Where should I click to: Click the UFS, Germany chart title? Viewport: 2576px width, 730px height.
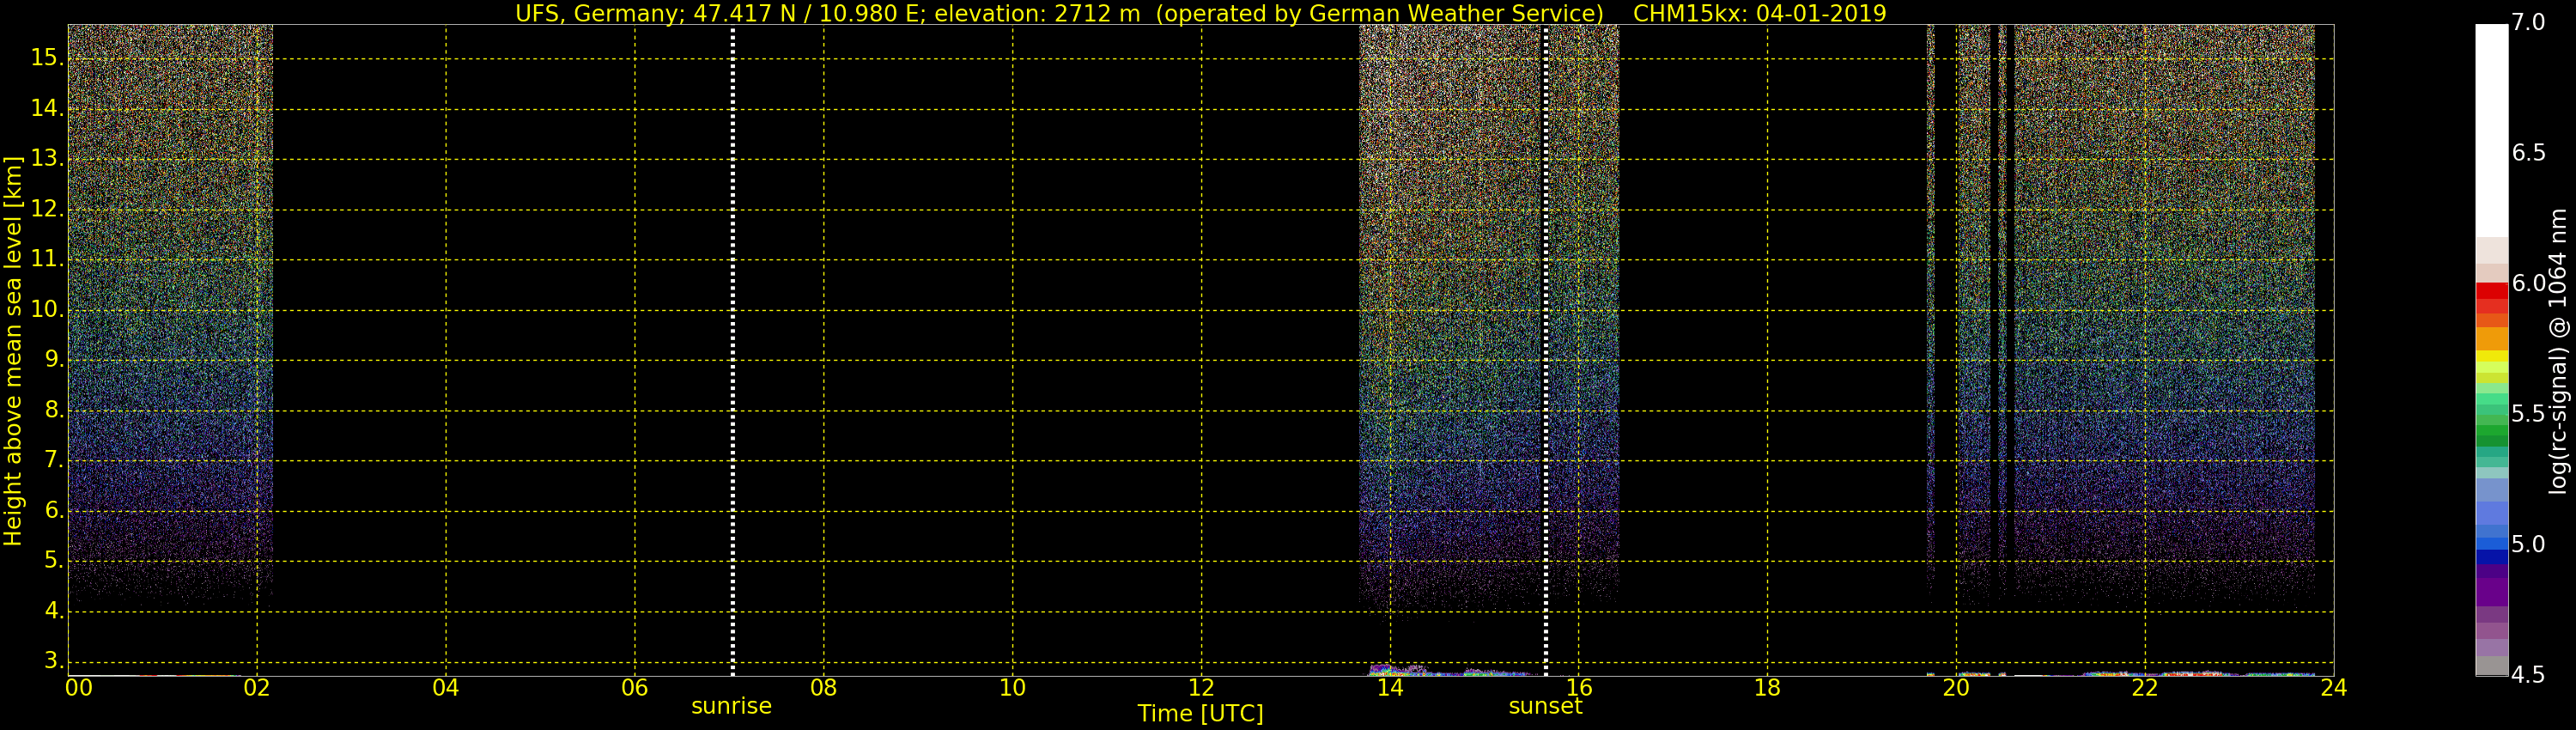(x=1200, y=13)
